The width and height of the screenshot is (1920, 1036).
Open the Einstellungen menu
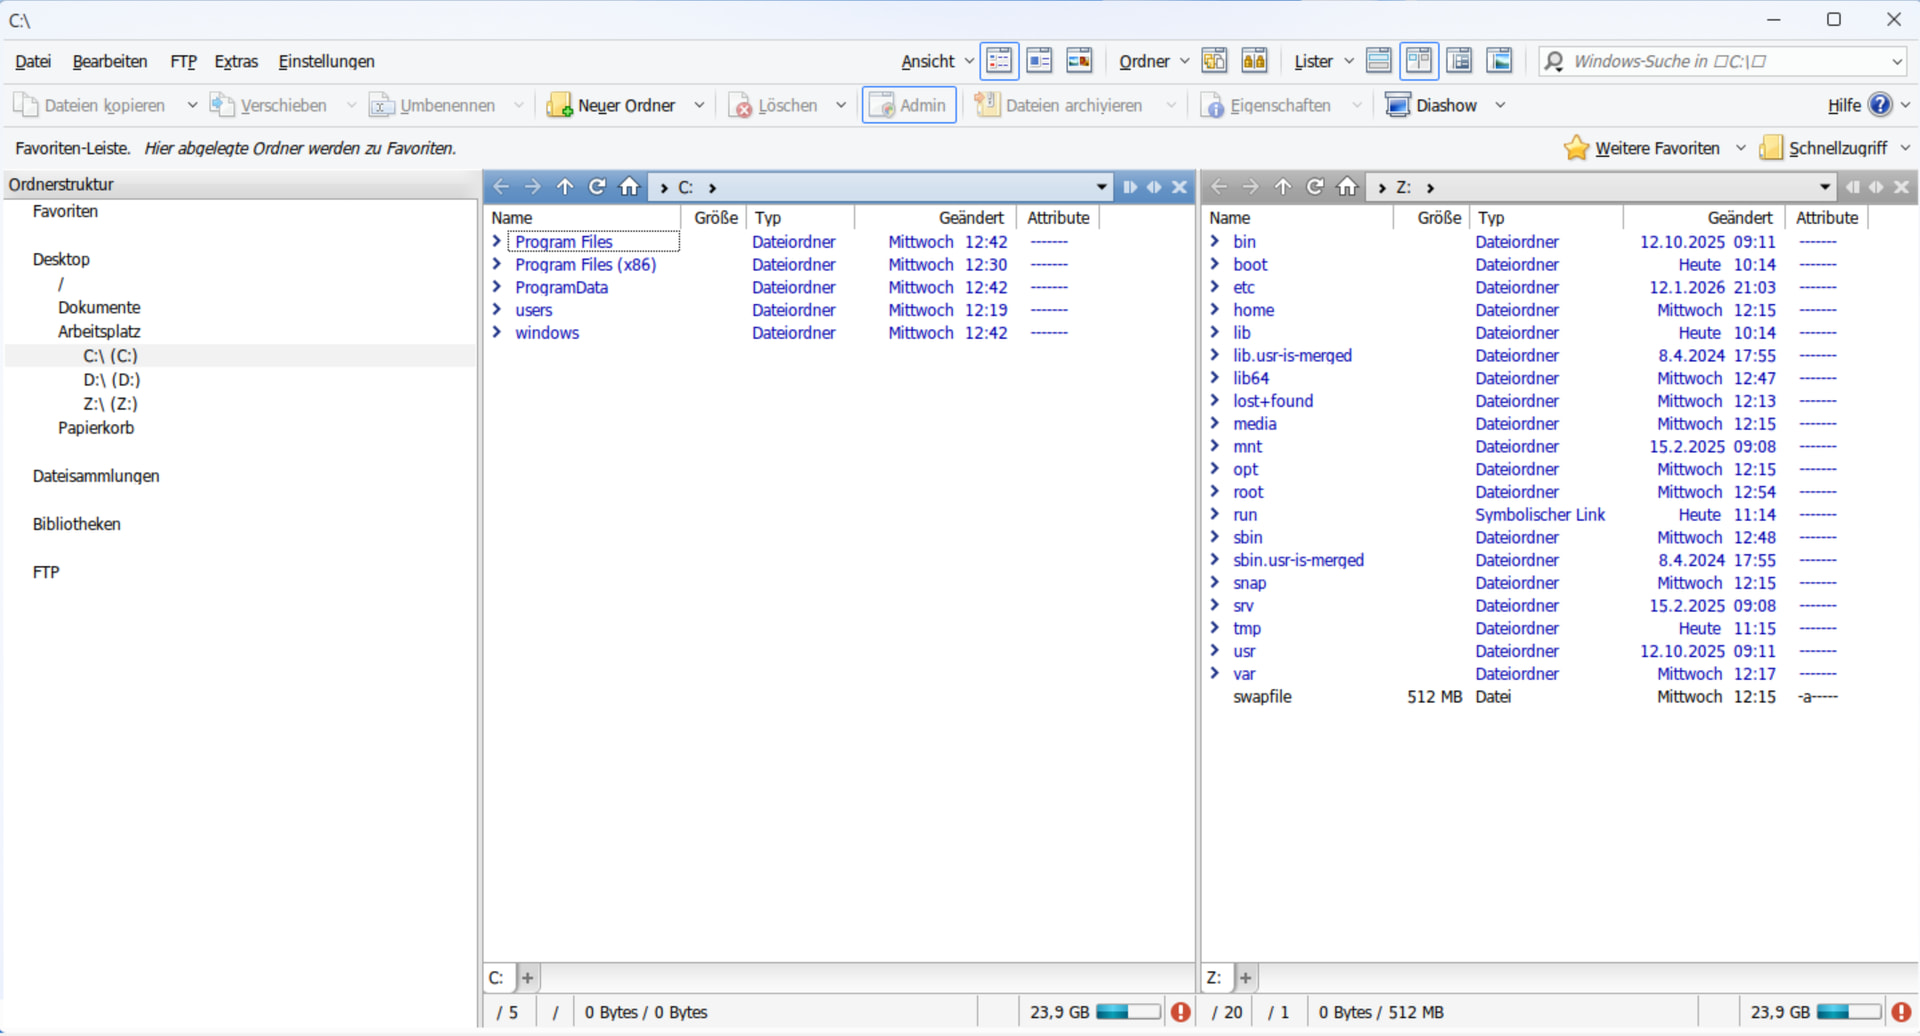(326, 61)
